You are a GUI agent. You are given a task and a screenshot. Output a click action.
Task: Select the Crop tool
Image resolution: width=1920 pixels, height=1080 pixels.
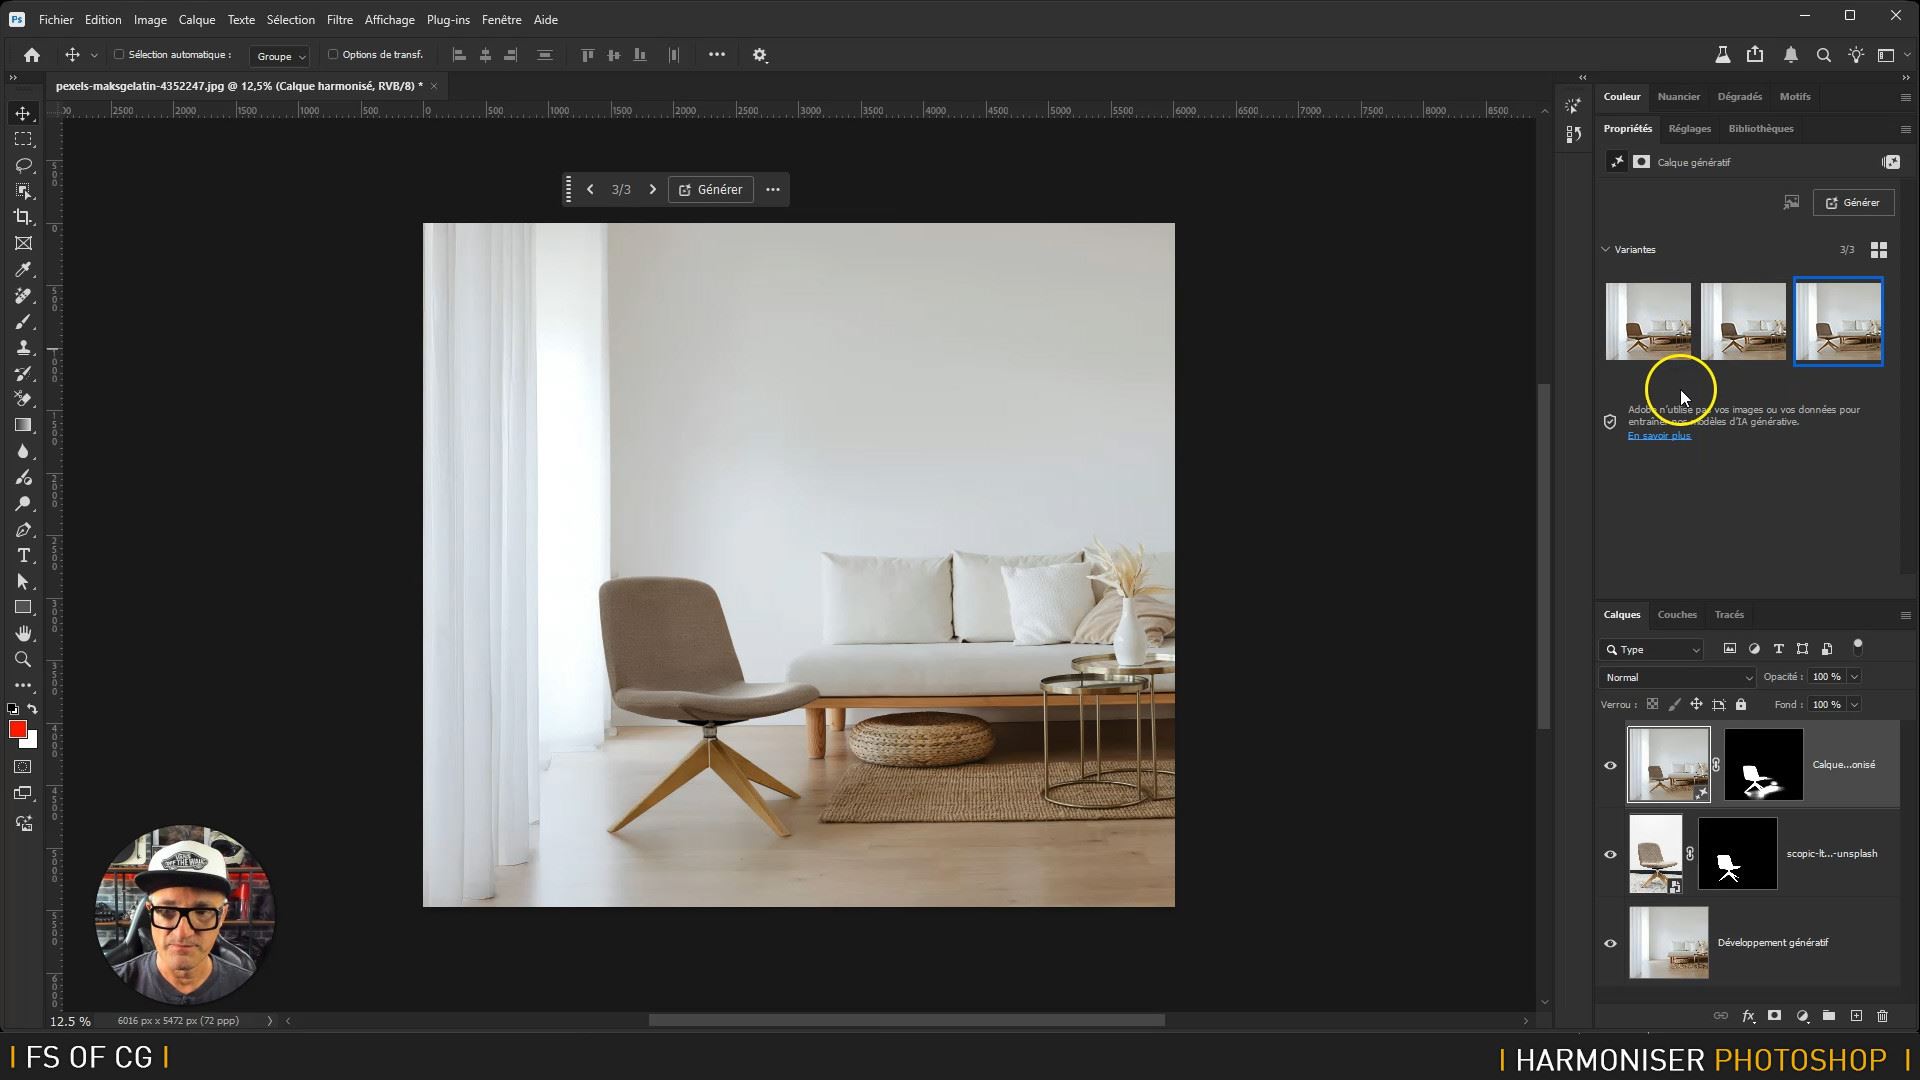point(23,217)
